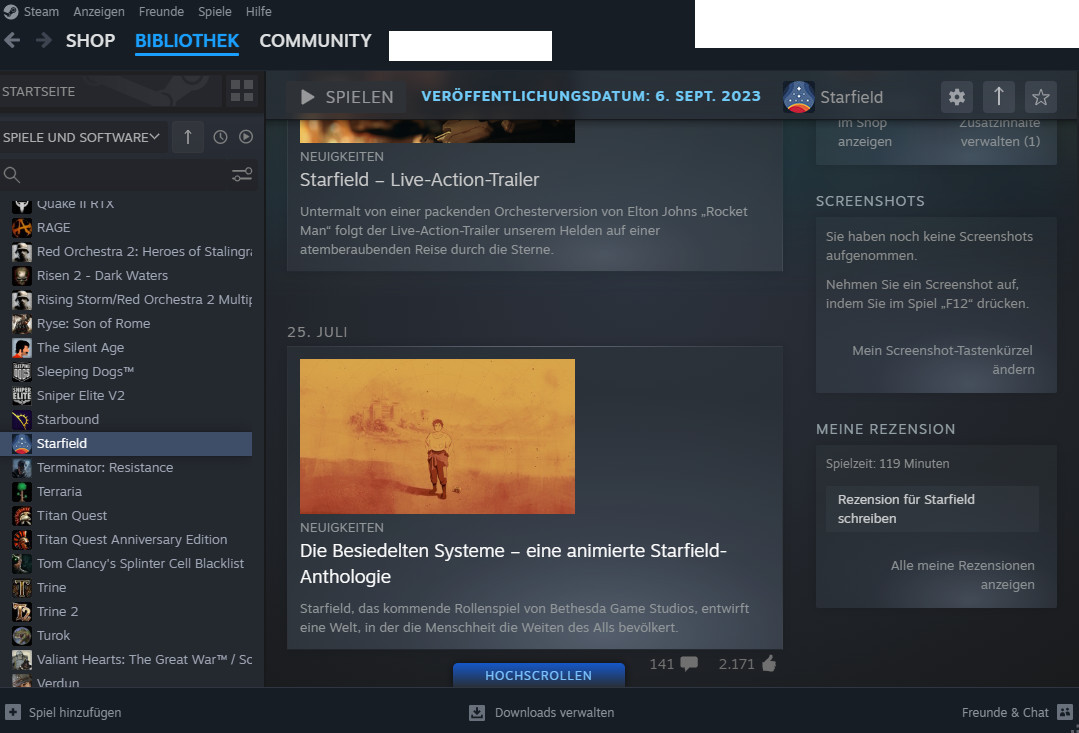The image size is (1079, 733).
Task: Click the sort arrow icon beside Spiele und Software
Action: (188, 137)
